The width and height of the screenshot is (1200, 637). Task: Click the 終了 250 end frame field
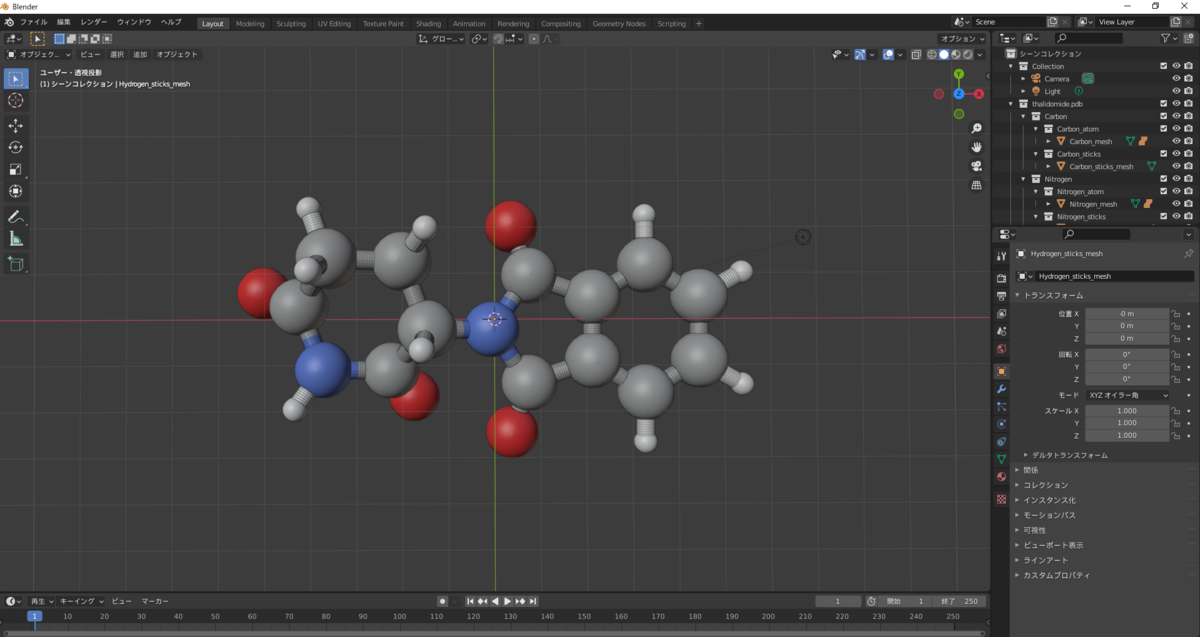[x=960, y=601]
